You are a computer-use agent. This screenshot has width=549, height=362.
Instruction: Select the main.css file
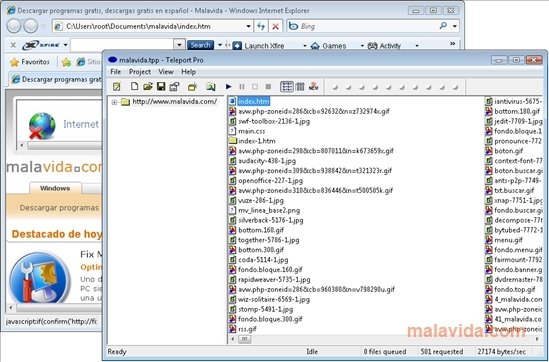pos(251,131)
